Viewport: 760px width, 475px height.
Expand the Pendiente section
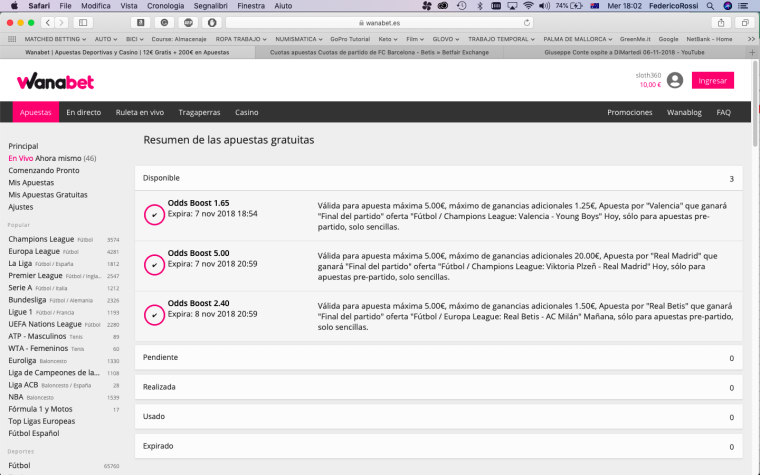pyautogui.click(x=438, y=357)
